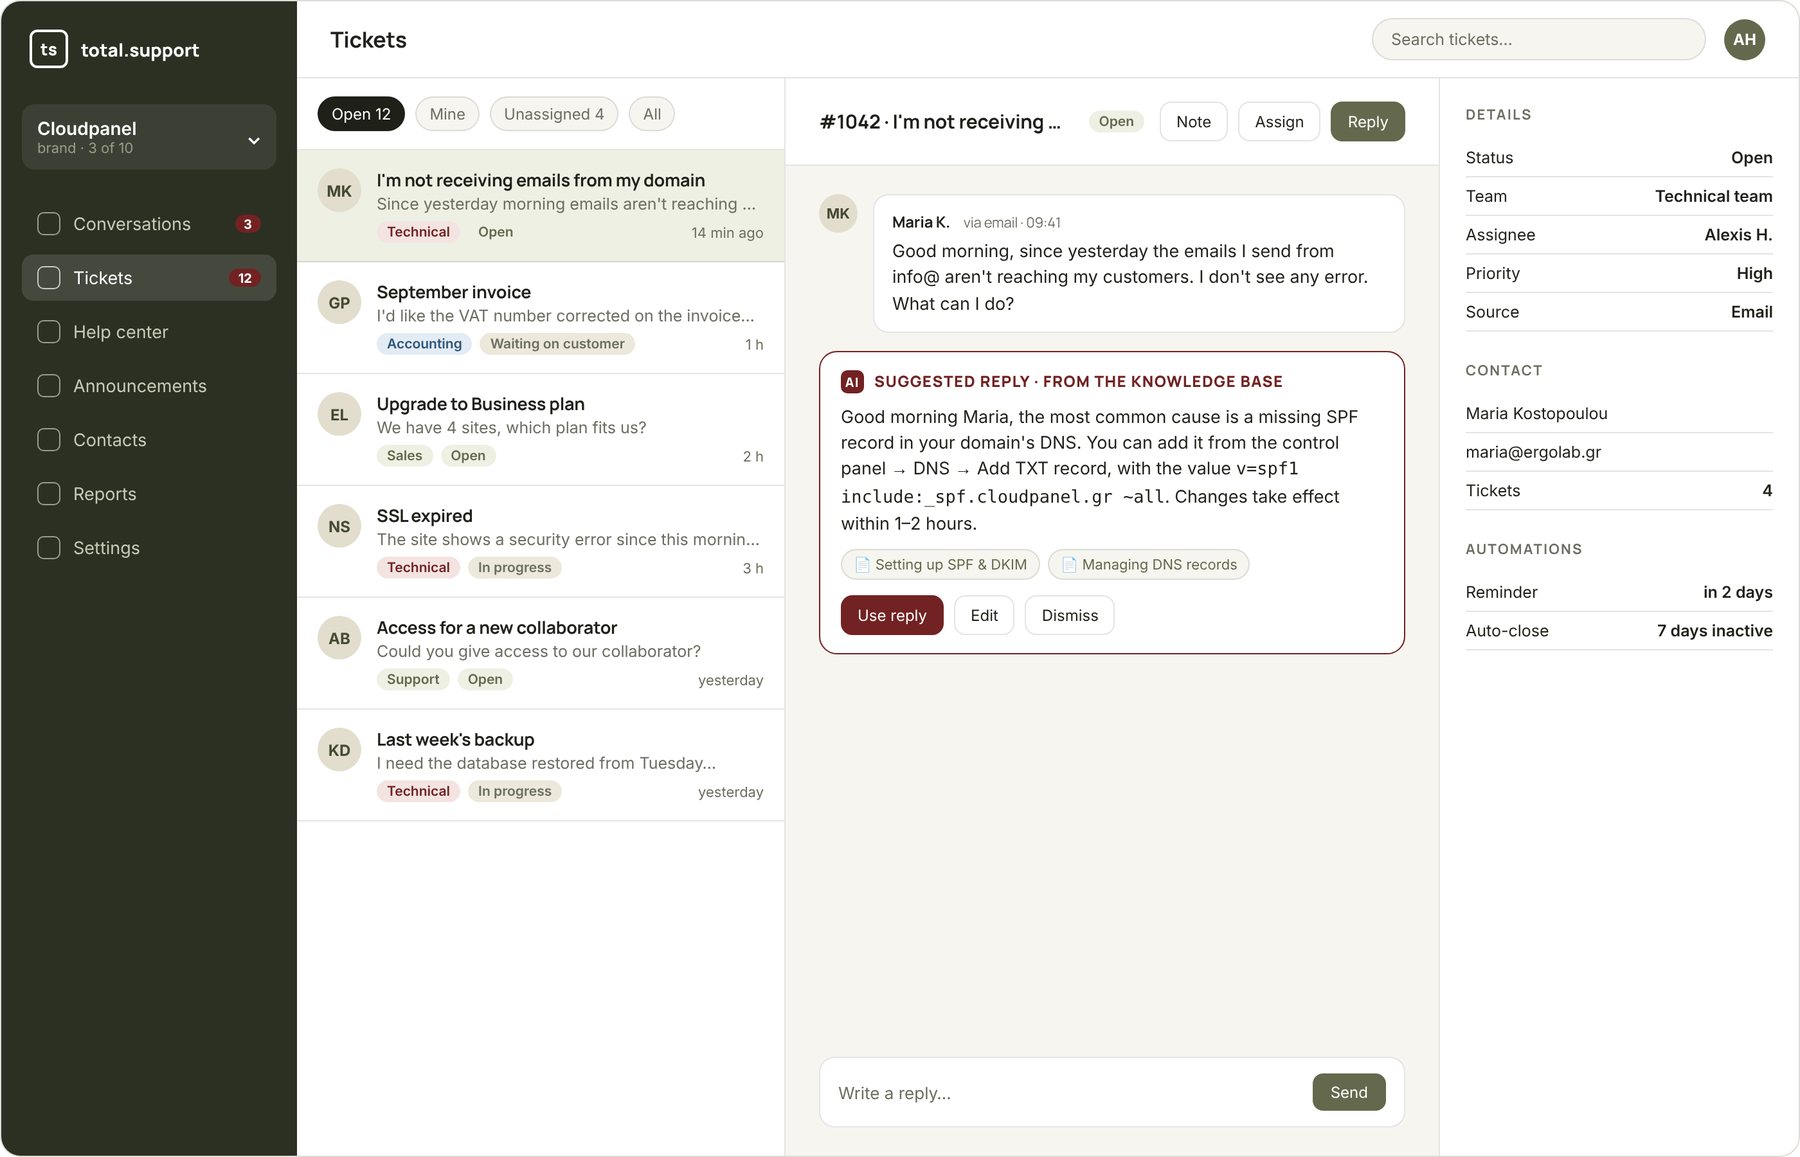This screenshot has width=1800, height=1157.
Task: Click the NS avatar on SSL expired
Action: [339, 527]
